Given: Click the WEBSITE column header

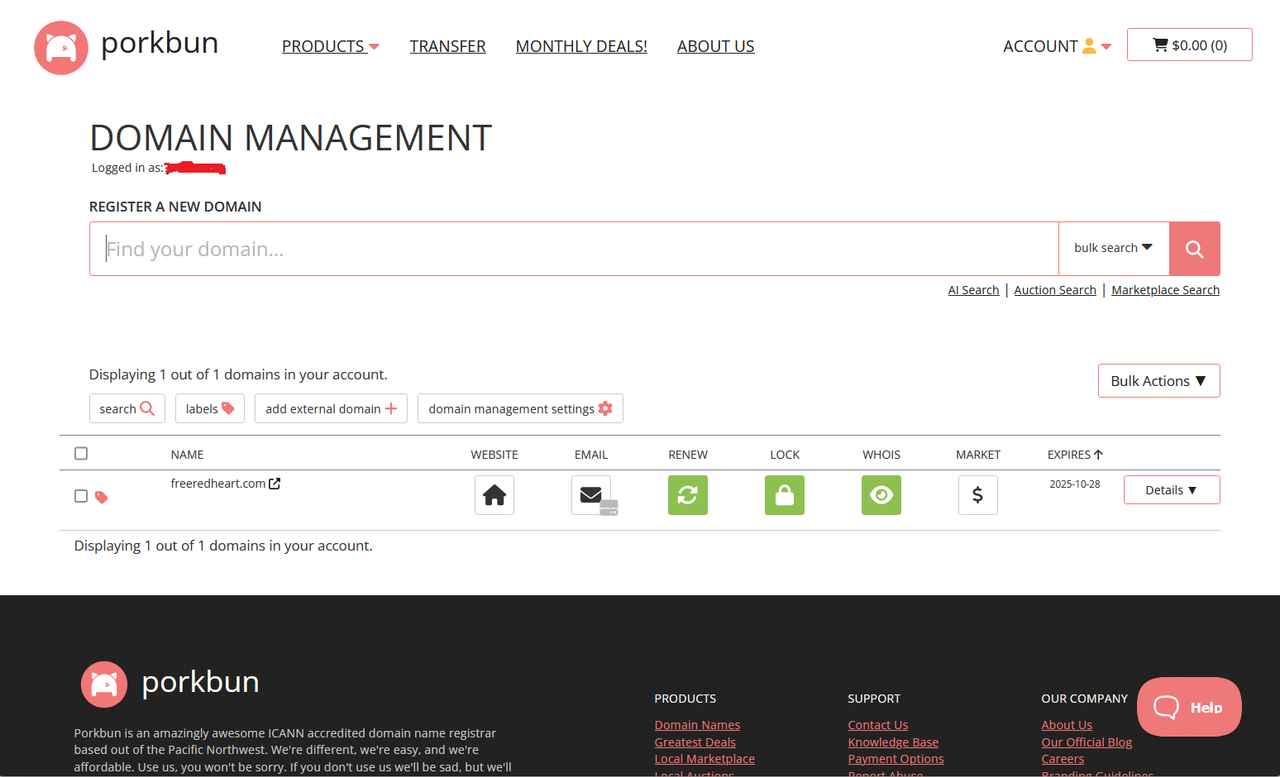Looking at the screenshot, I should pyautogui.click(x=494, y=454).
